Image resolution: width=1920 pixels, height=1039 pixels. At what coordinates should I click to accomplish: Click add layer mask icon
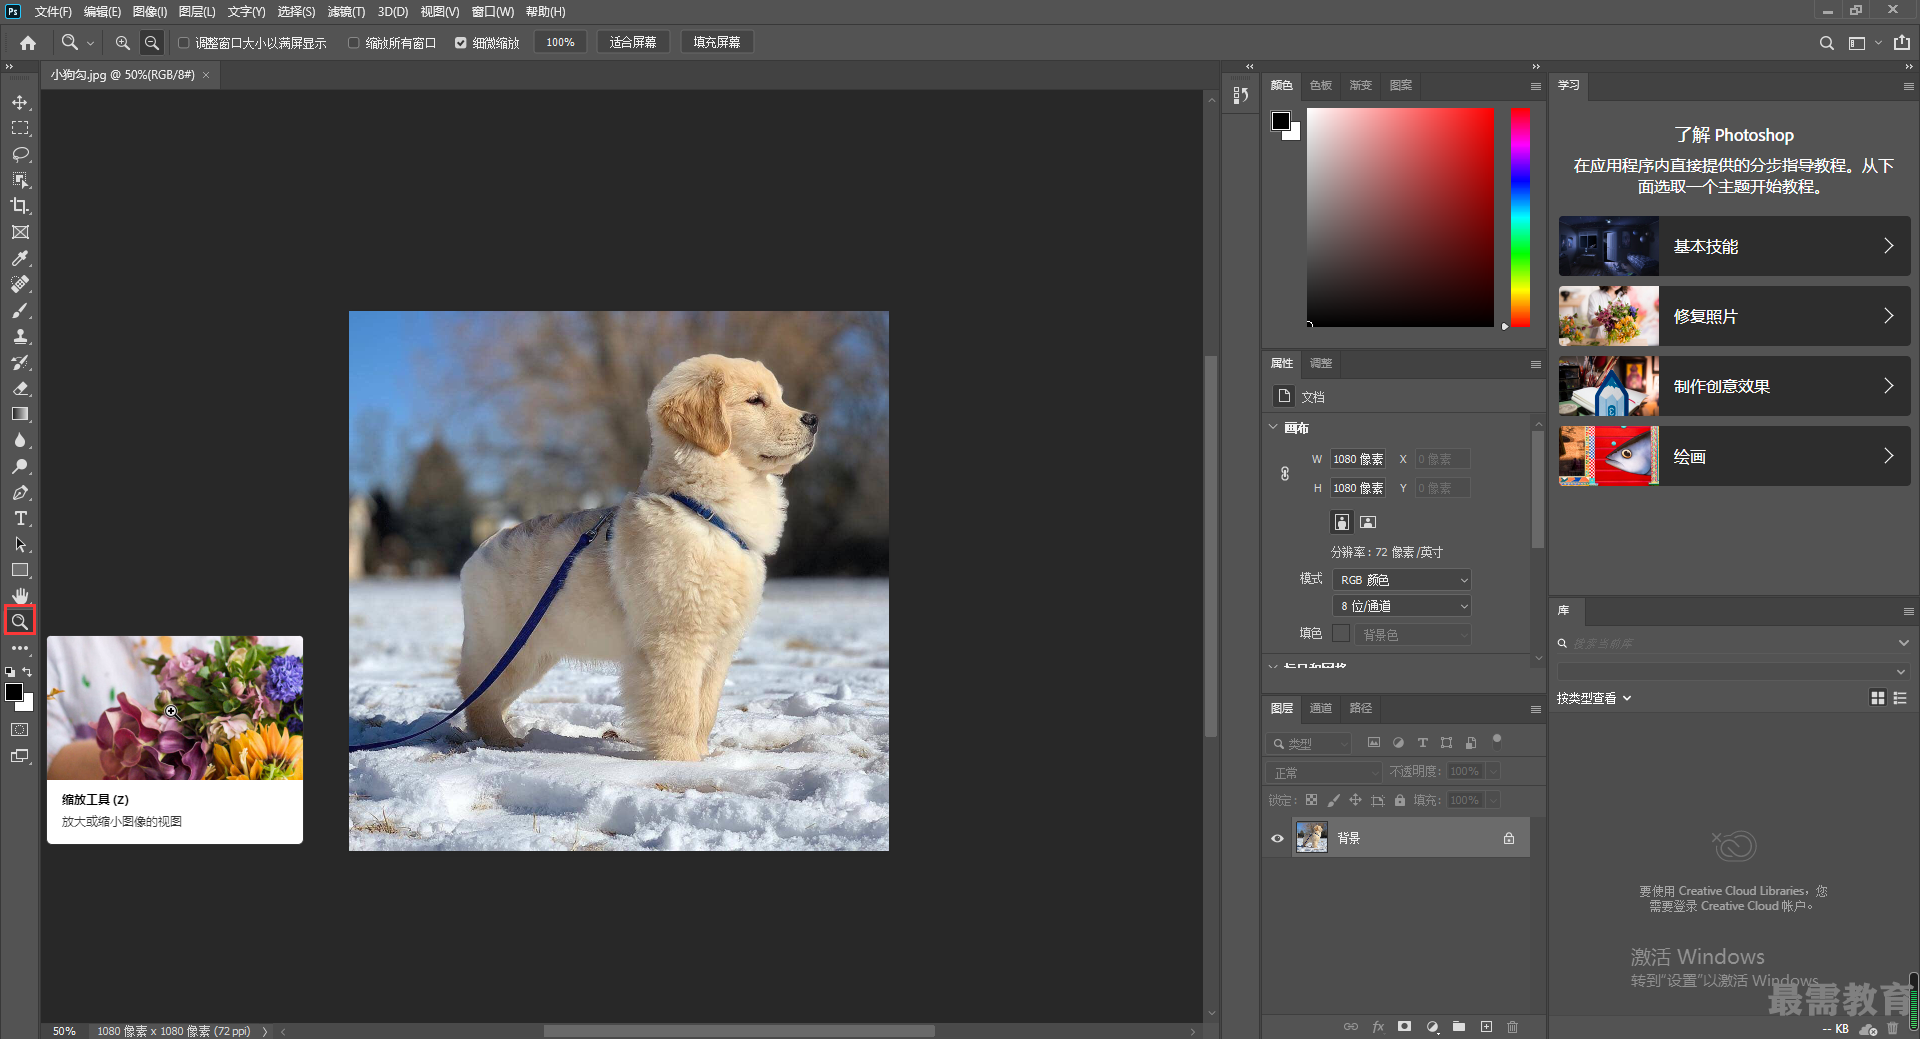pos(1405,1027)
